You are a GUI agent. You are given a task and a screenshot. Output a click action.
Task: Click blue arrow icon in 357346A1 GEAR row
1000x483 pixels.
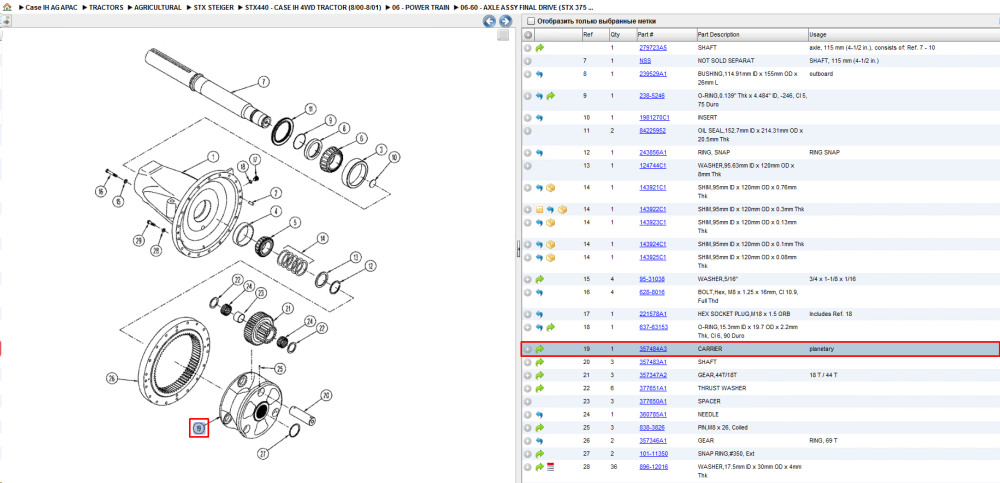540,441
